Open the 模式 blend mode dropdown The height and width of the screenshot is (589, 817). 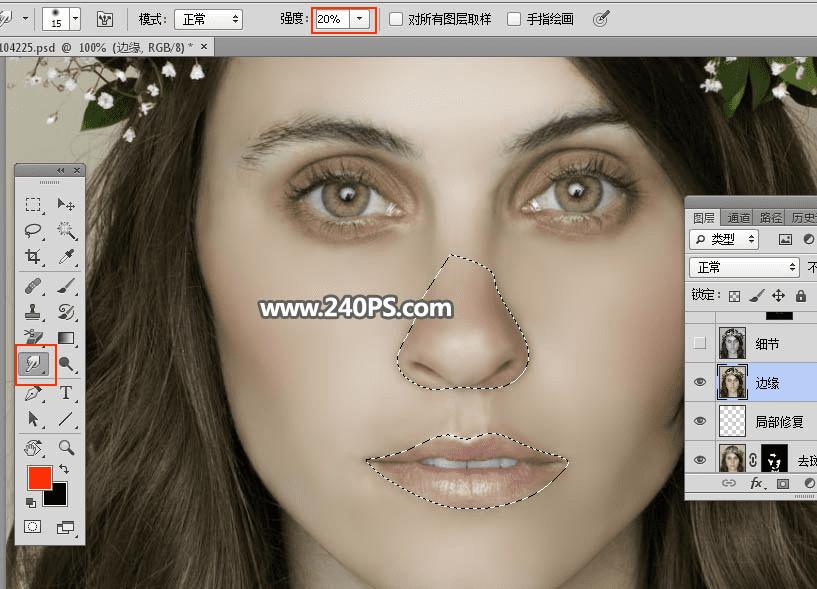pos(208,19)
